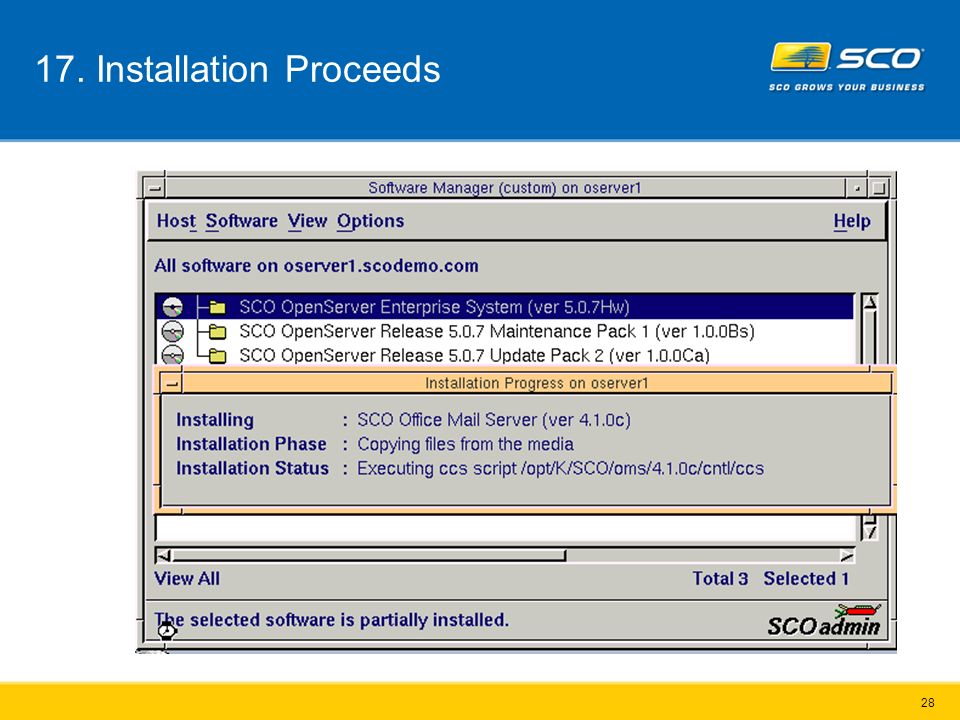960x720 pixels.
Task: Click the 'Executing ccs script' status text
Action: point(560,468)
